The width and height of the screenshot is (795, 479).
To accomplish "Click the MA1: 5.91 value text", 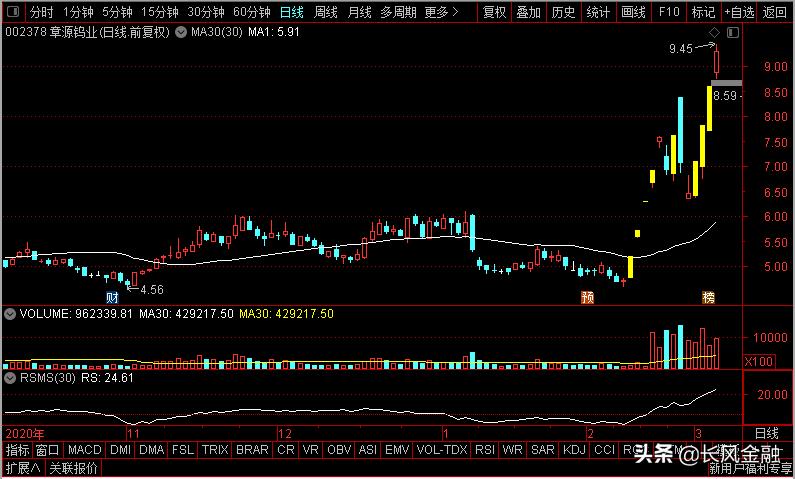I will click(274, 32).
